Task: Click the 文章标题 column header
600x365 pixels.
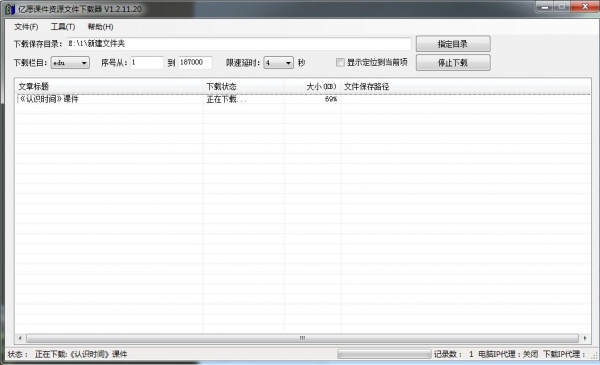Action: click(x=109, y=86)
